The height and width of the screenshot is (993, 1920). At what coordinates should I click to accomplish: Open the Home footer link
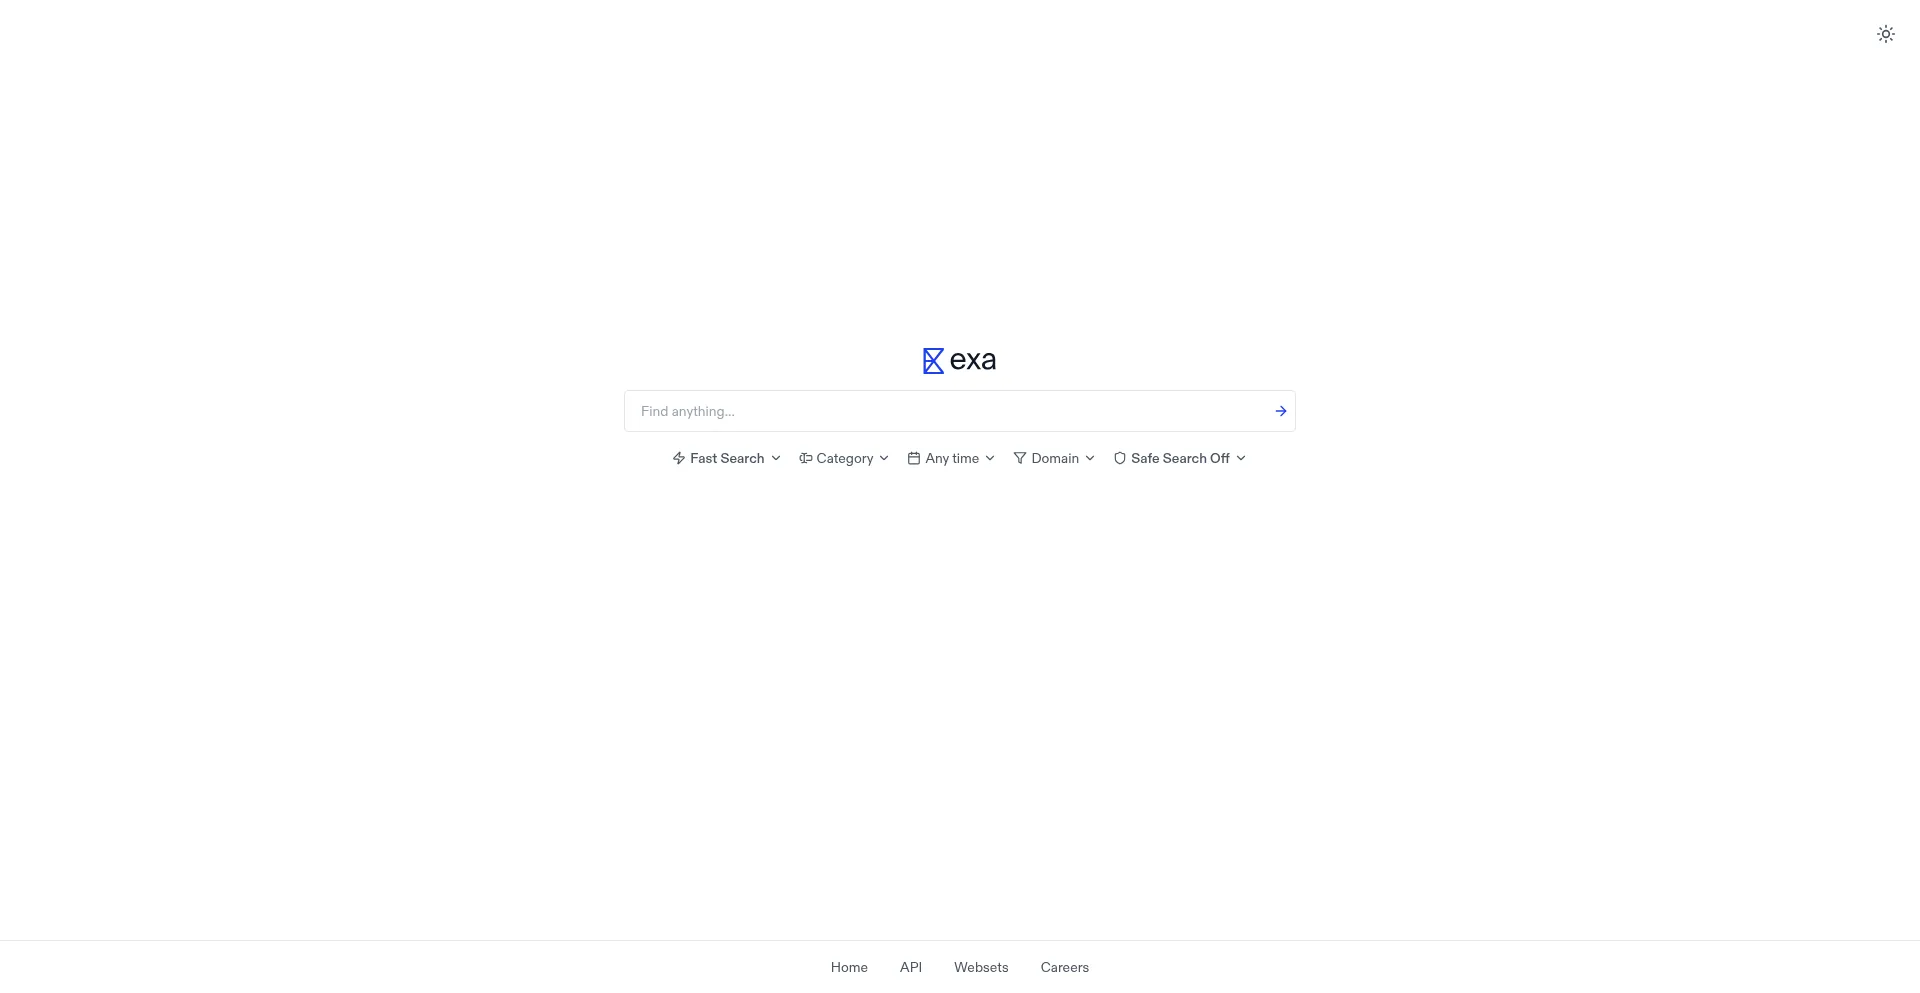[849, 967]
